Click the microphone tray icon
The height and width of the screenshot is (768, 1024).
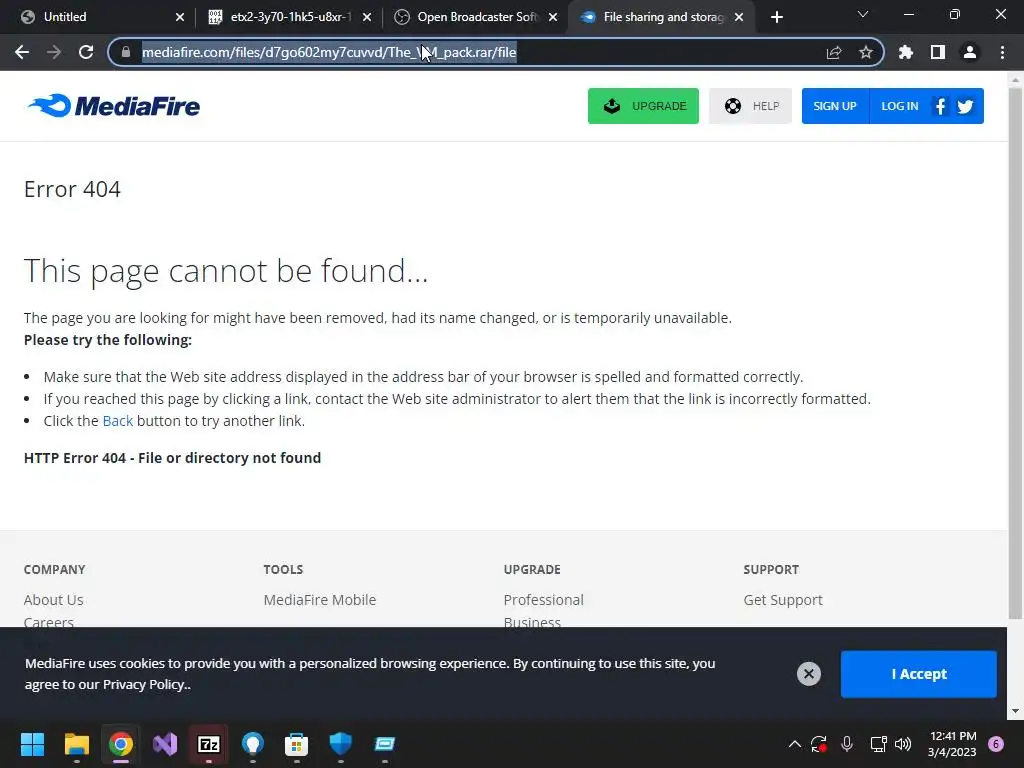(x=847, y=744)
